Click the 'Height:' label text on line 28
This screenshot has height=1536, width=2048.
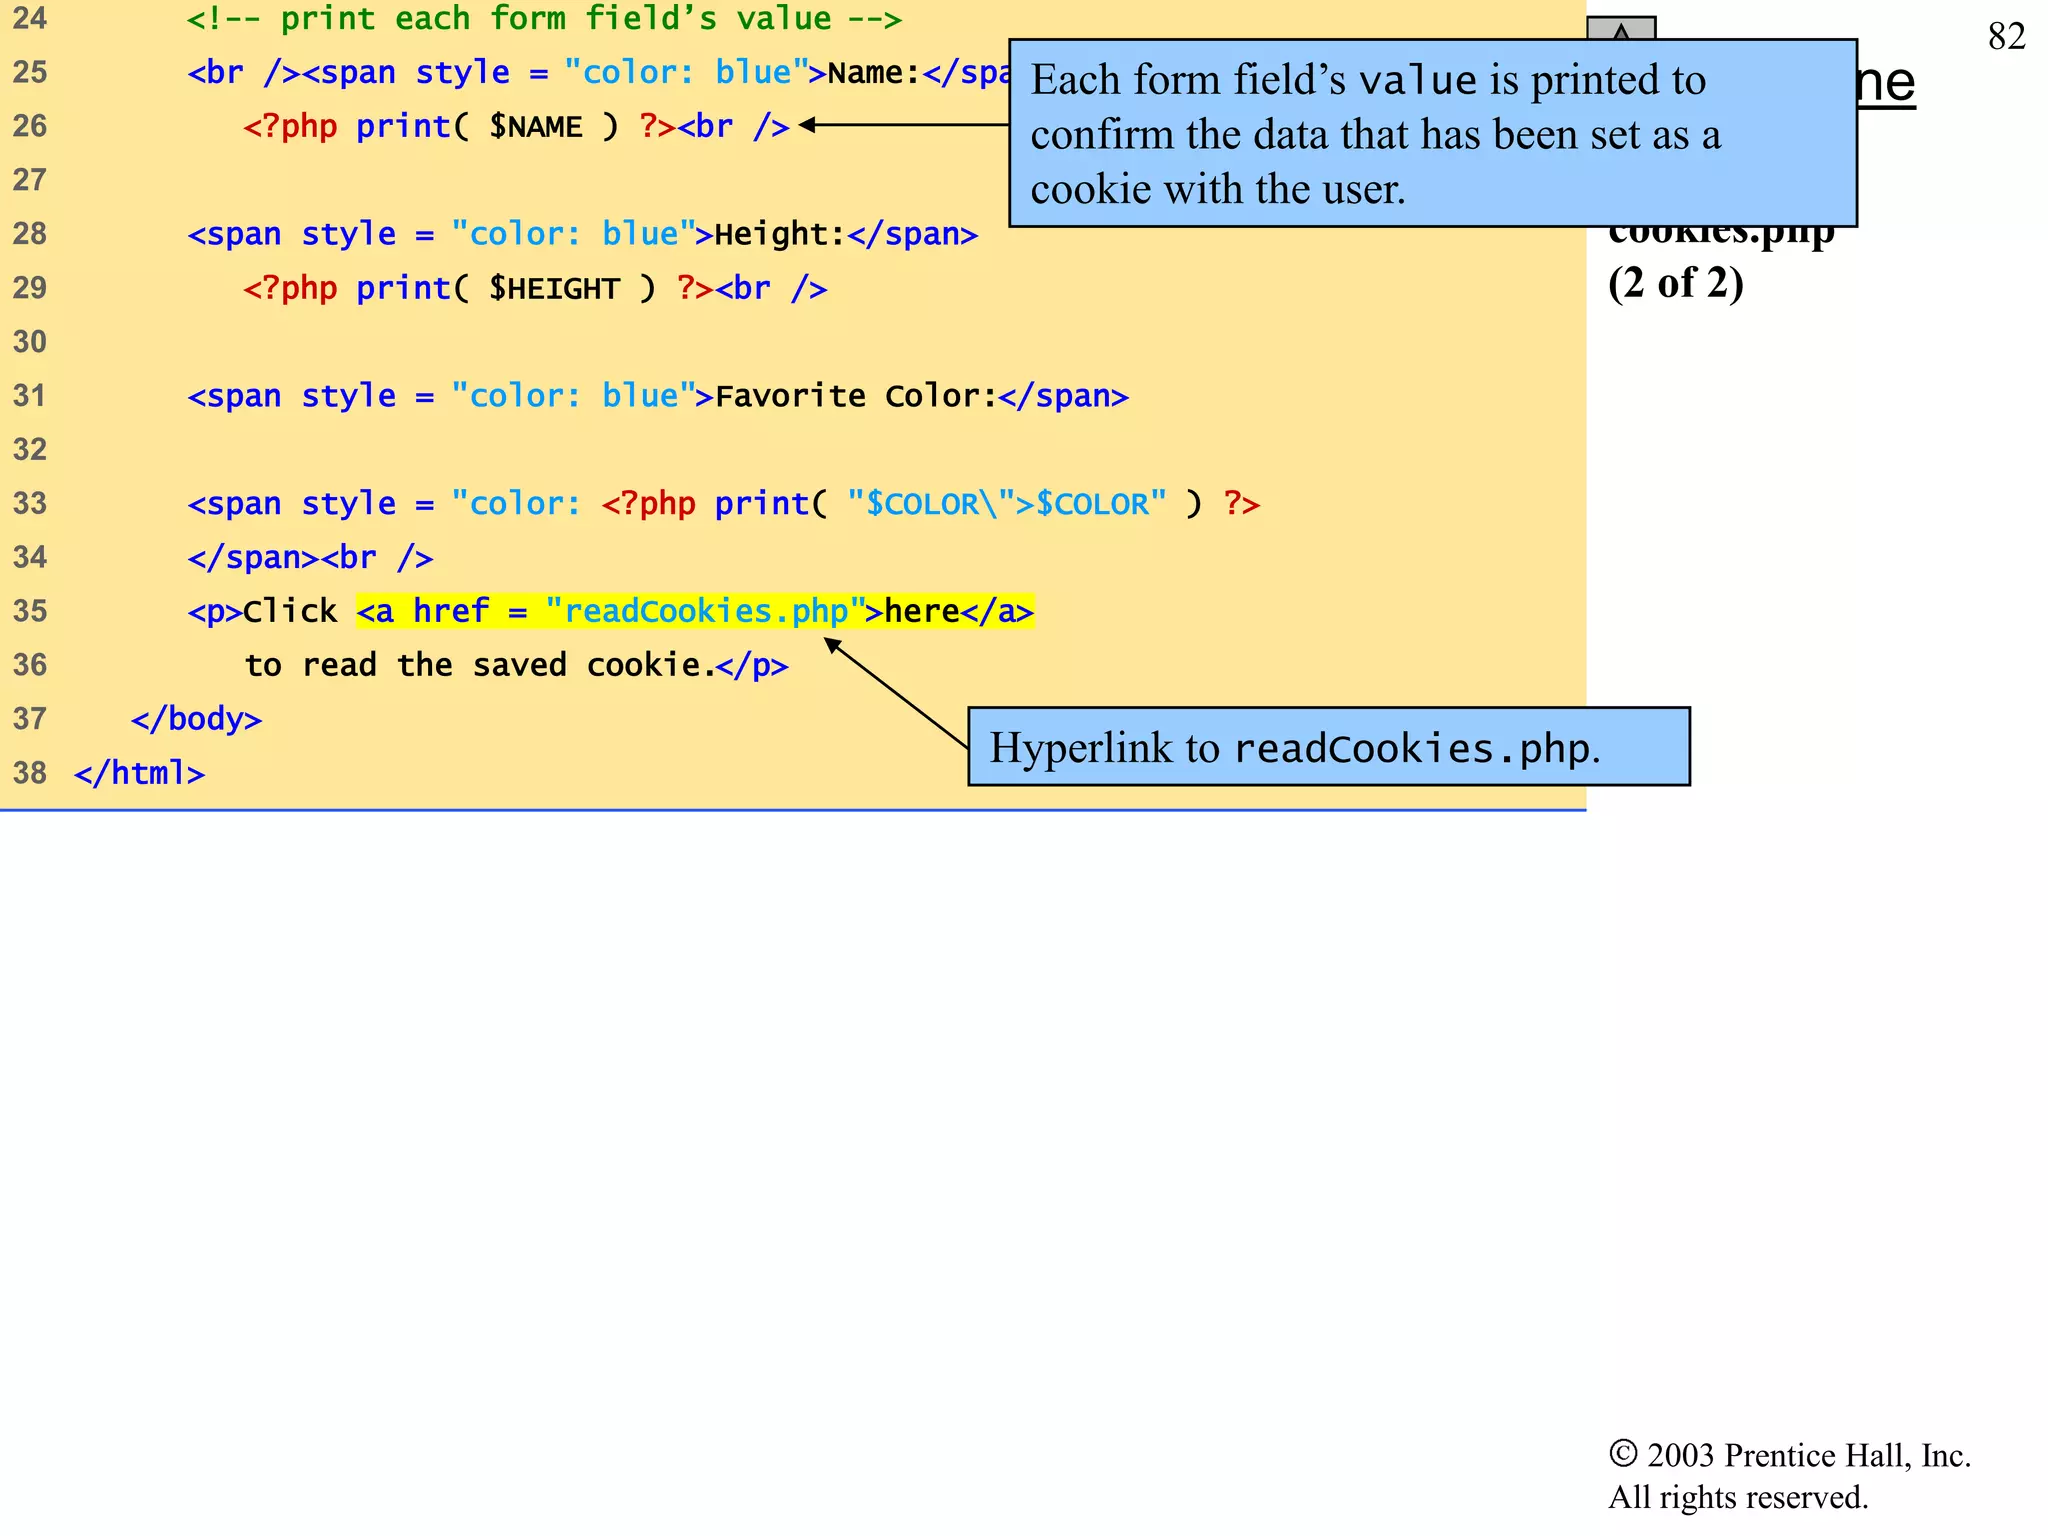(779, 235)
